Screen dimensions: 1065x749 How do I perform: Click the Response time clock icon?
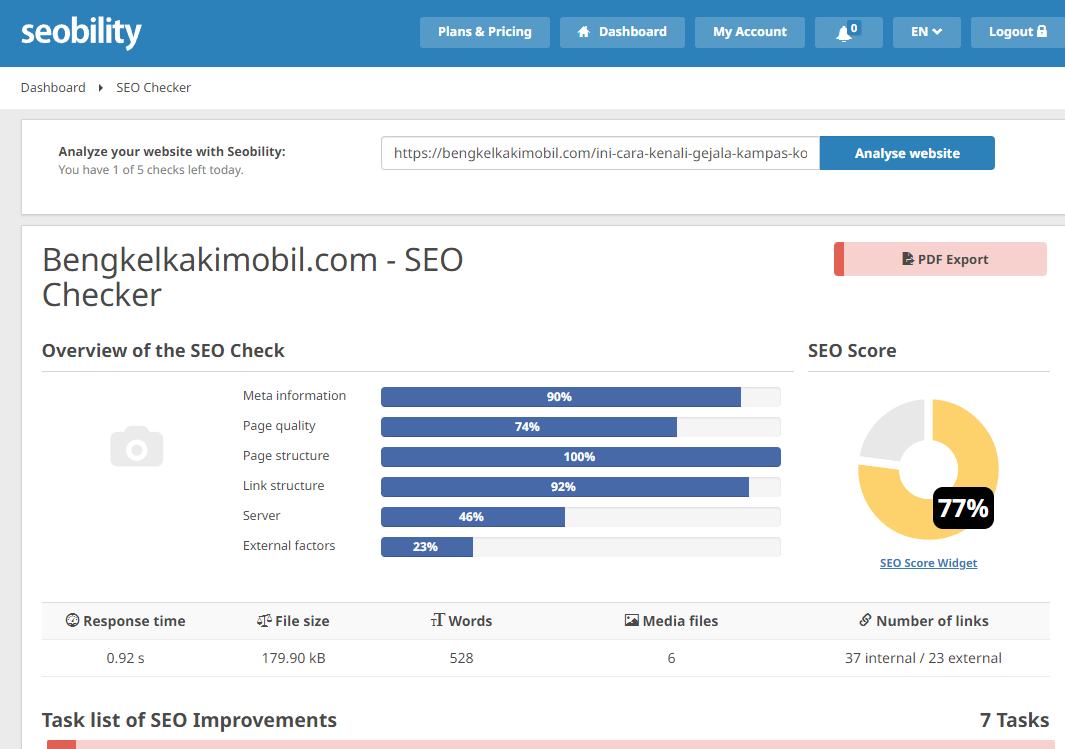coord(72,620)
